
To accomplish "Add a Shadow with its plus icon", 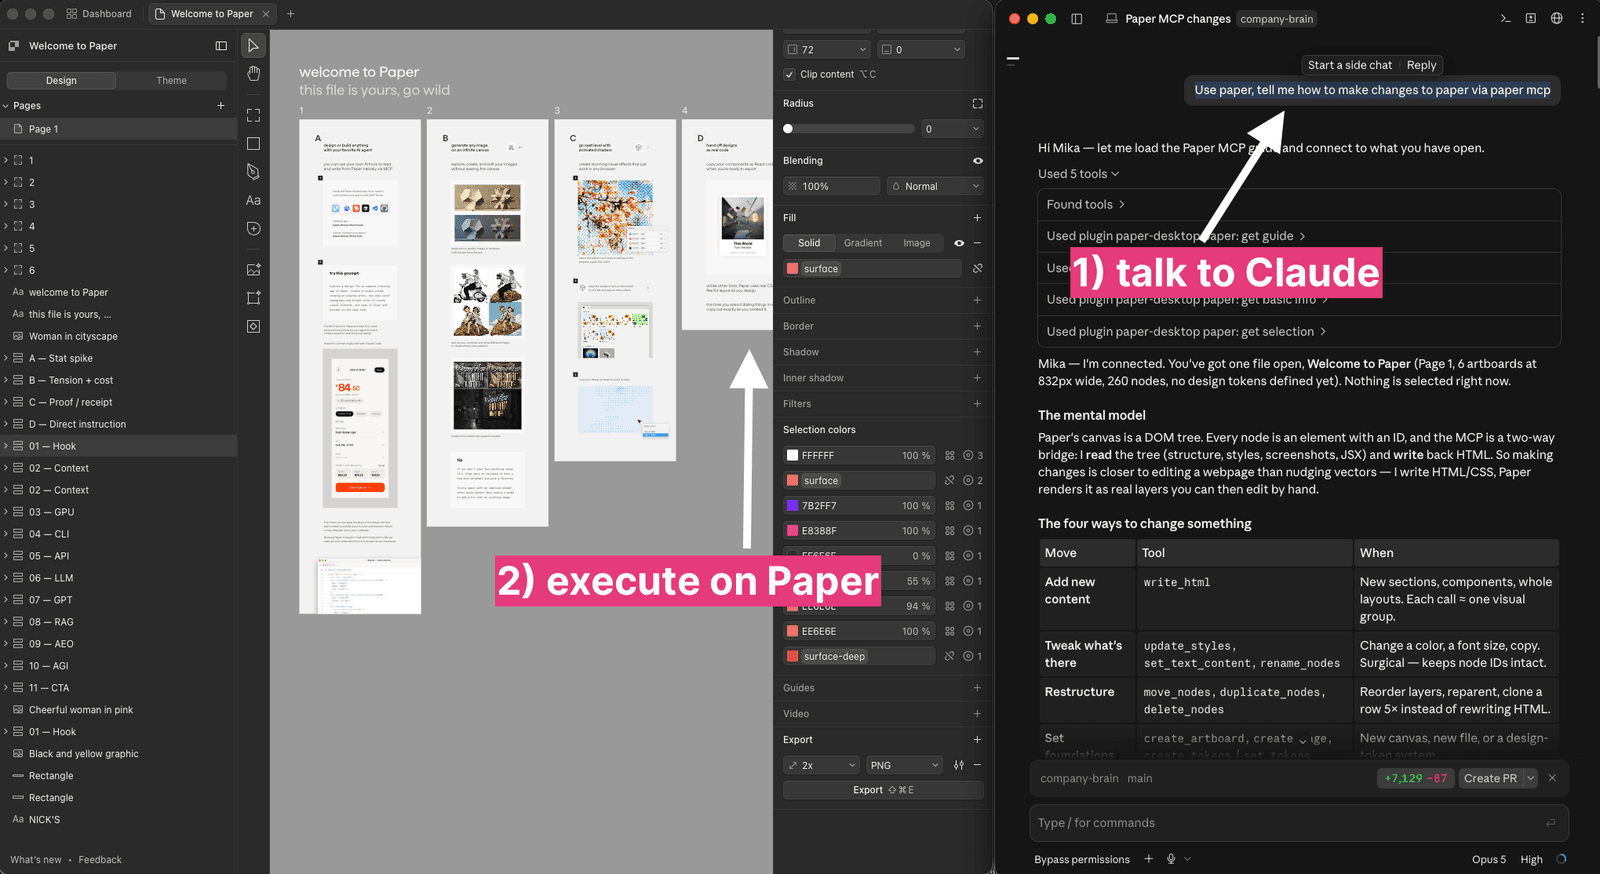I will [x=977, y=352].
